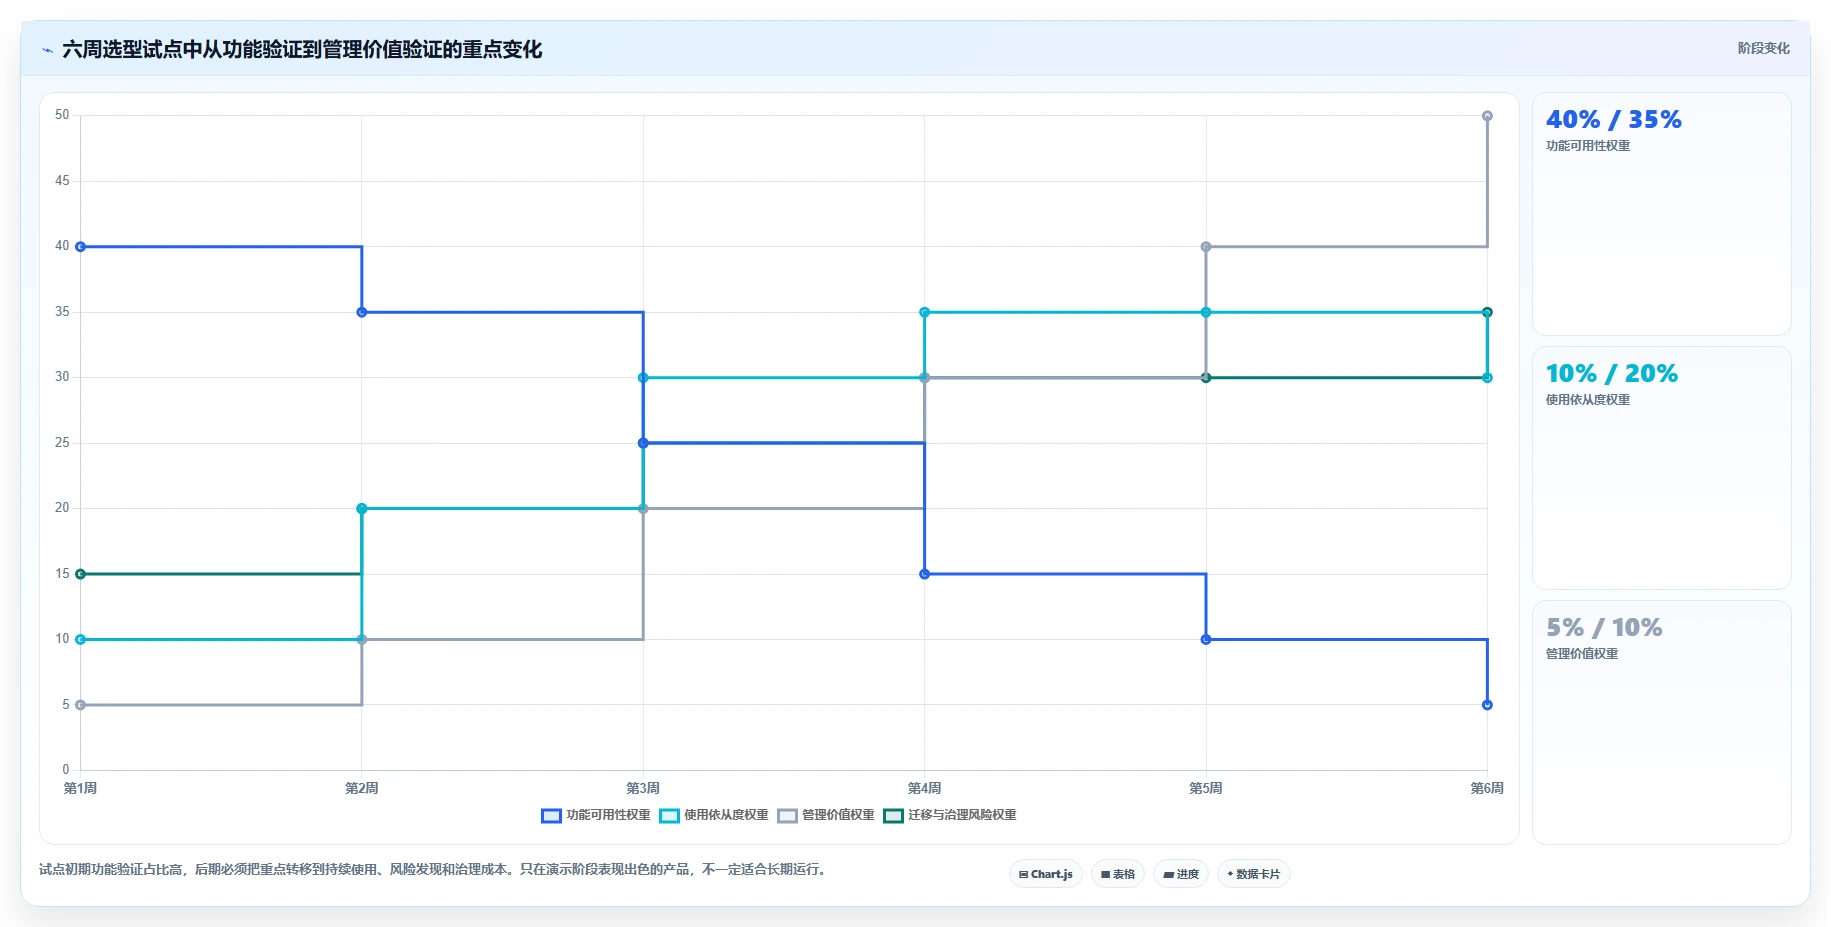Click the blue data point at 40 in 第1周

tap(81, 247)
